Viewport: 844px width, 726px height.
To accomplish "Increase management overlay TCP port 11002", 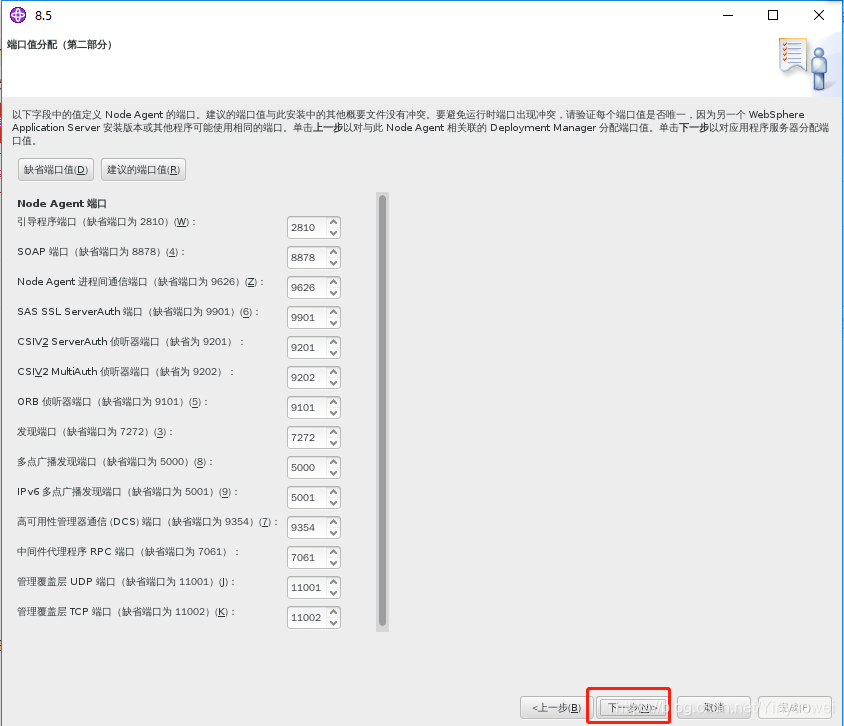I will pyautogui.click(x=334, y=614).
